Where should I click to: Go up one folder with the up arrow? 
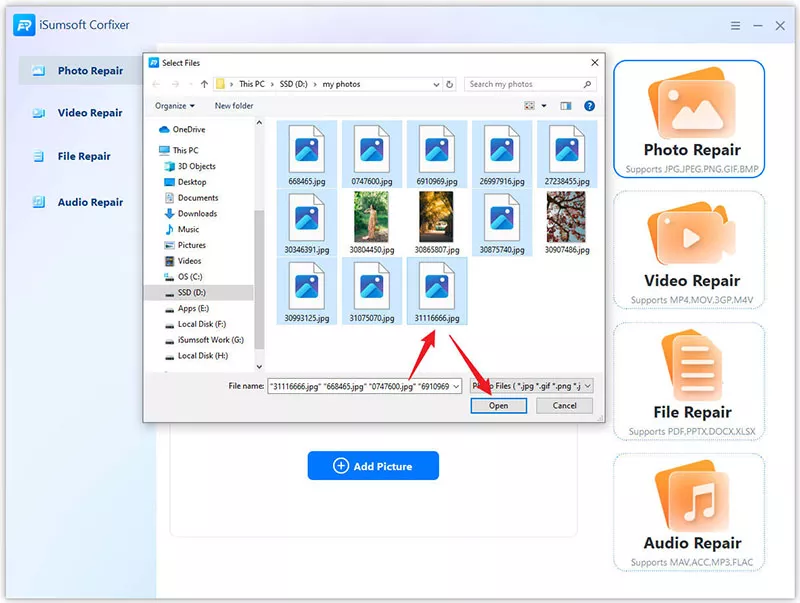tap(204, 84)
